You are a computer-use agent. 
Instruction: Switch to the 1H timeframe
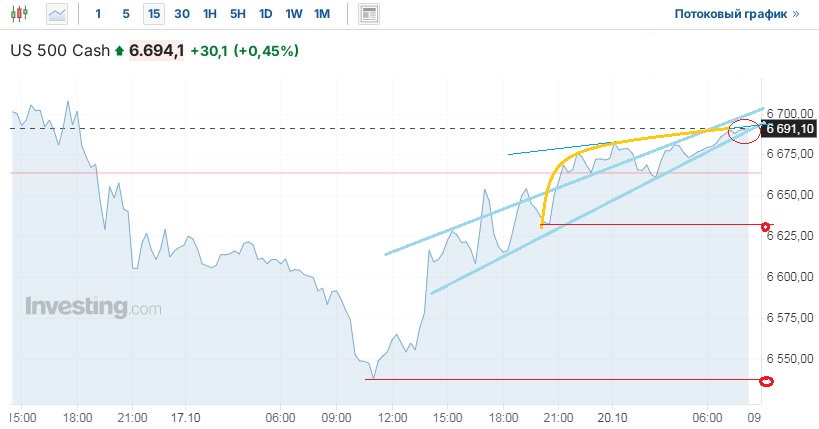(x=209, y=14)
